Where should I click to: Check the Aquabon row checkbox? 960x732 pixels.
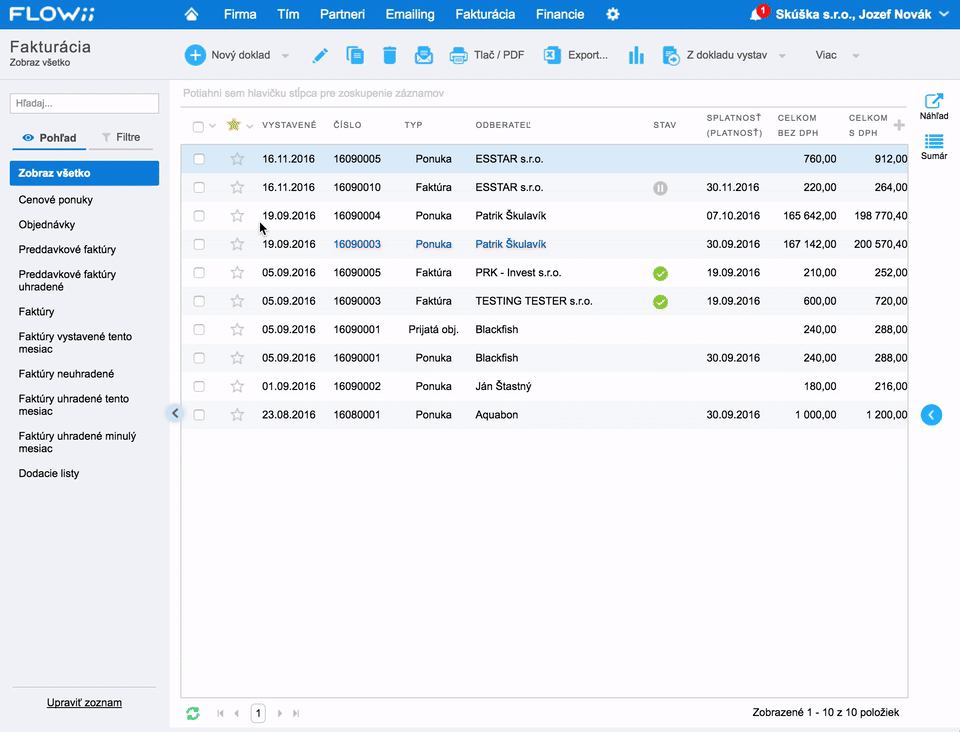199,415
